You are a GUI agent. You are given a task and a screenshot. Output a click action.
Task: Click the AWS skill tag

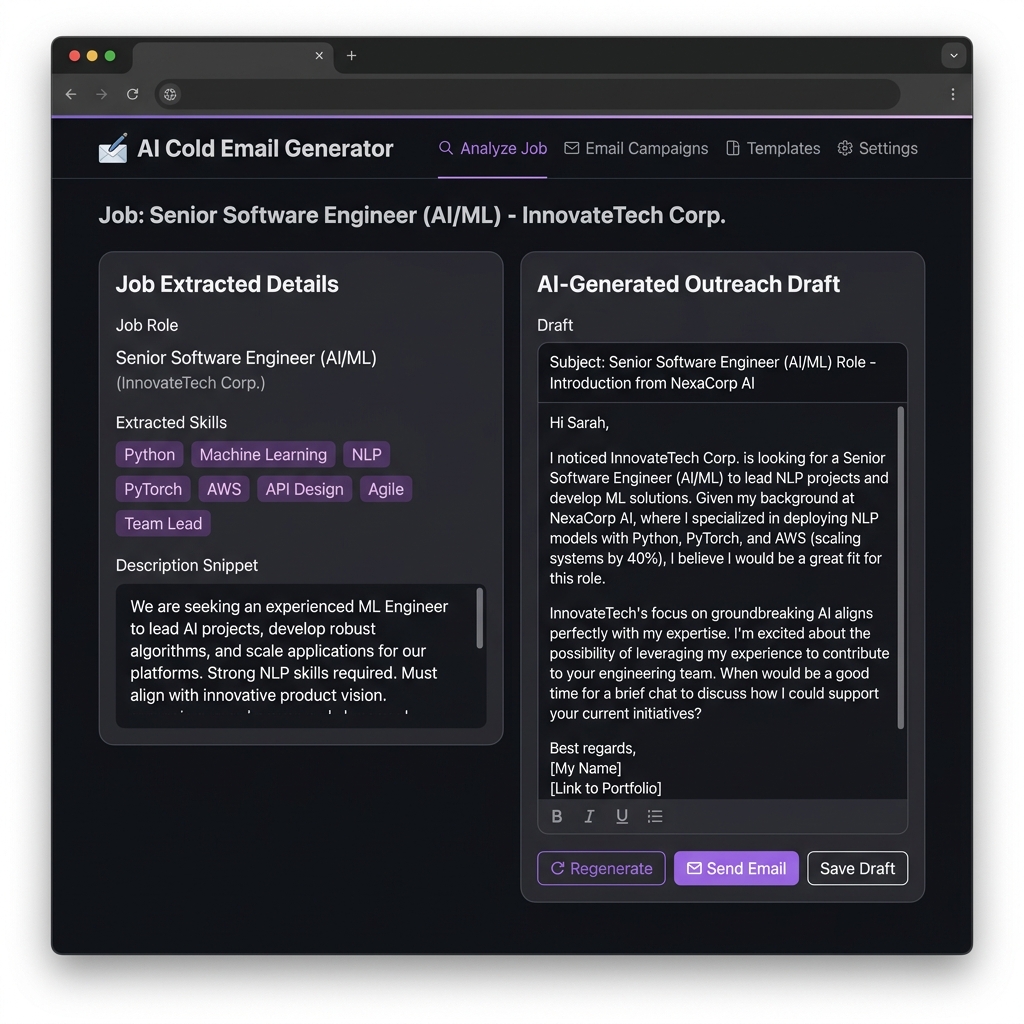coord(224,489)
